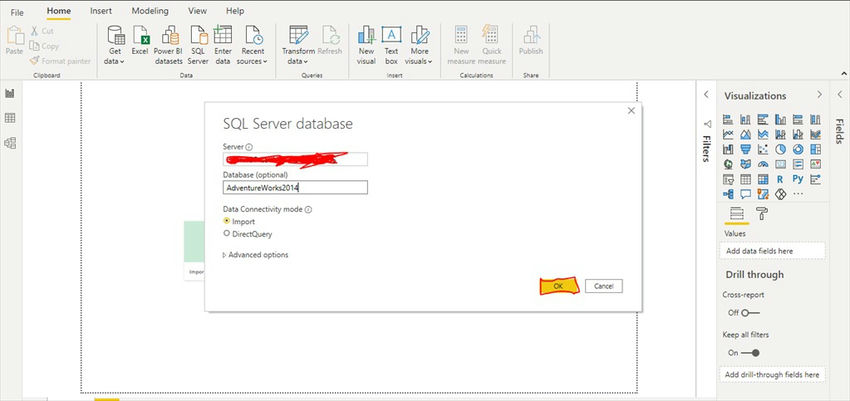The image size is (850, 401).
Task: Switch to the Modeling ribbon tab
Action: [x=150, y=11]
